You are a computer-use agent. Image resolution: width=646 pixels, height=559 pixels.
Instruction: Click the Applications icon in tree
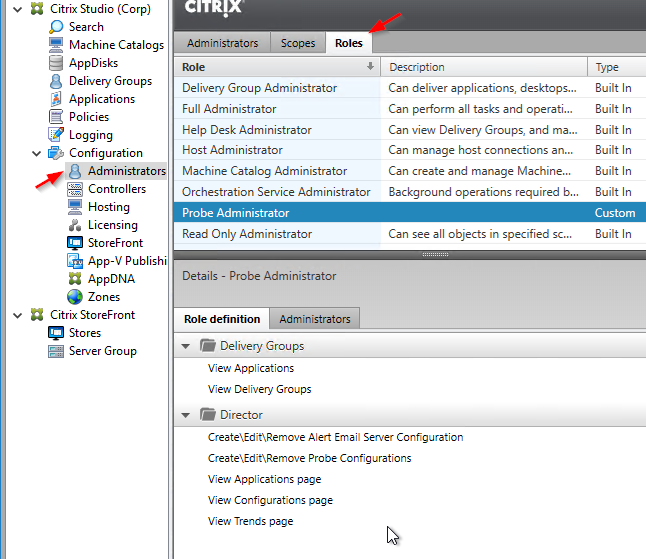point(56,99)
